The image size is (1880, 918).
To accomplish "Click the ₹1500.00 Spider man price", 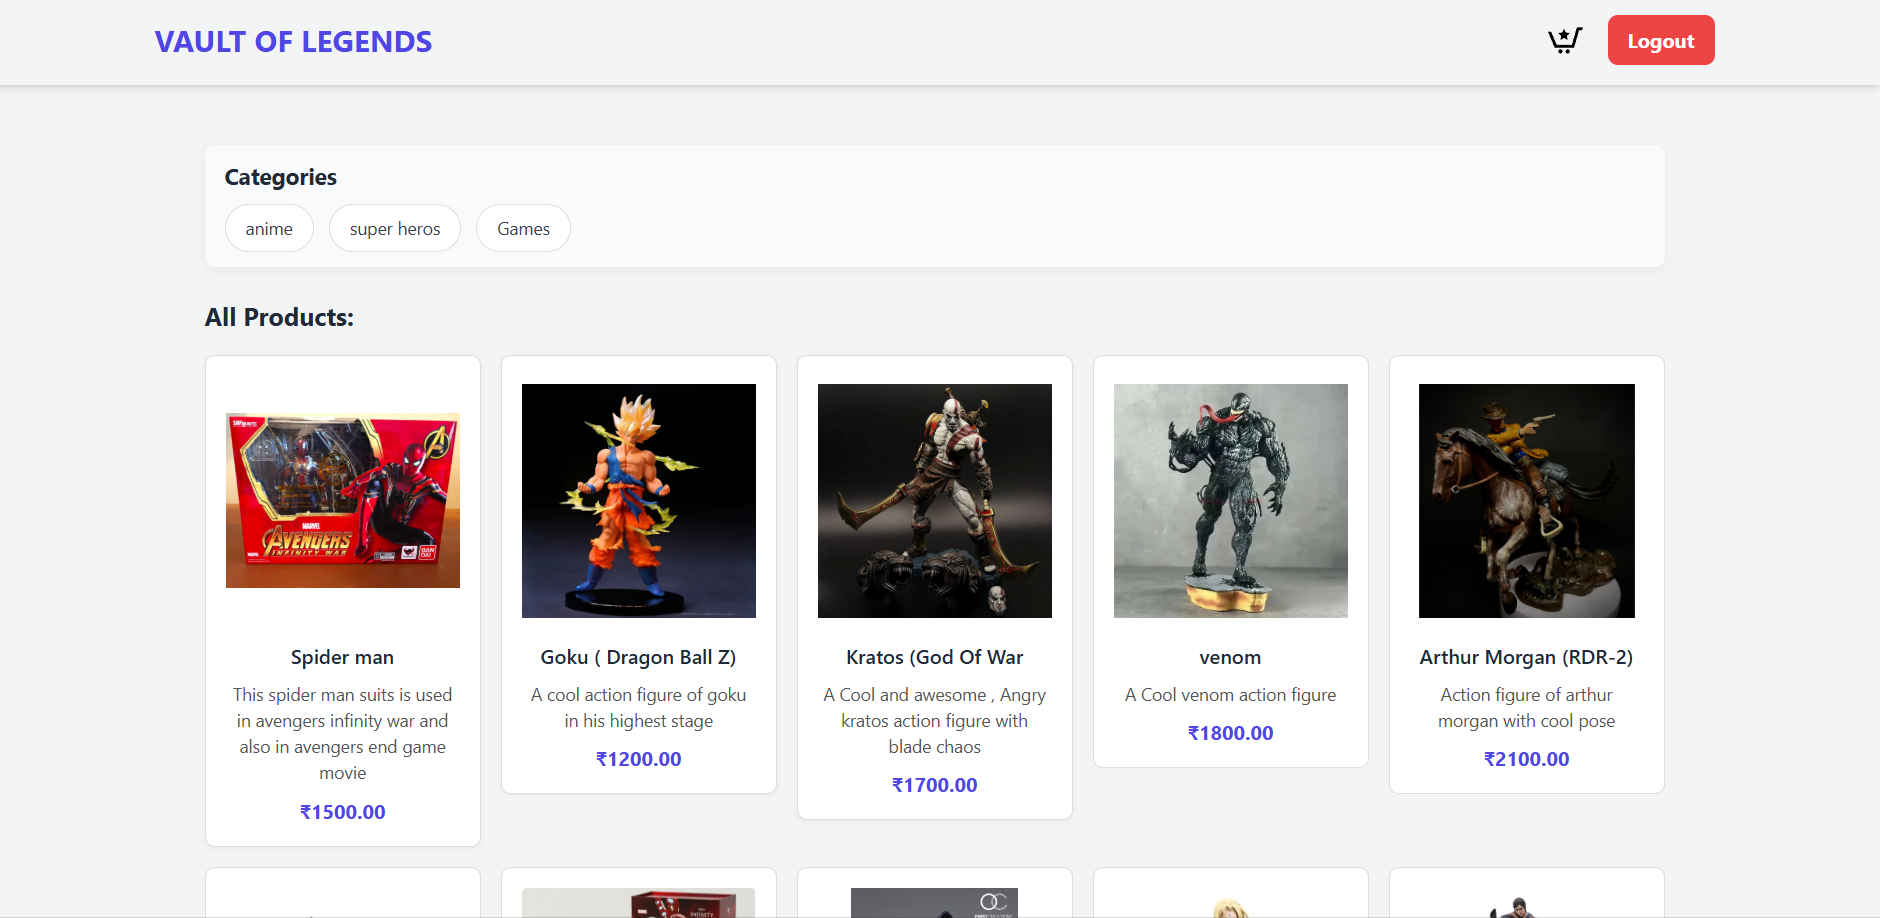I will click(x=342, y=812).
